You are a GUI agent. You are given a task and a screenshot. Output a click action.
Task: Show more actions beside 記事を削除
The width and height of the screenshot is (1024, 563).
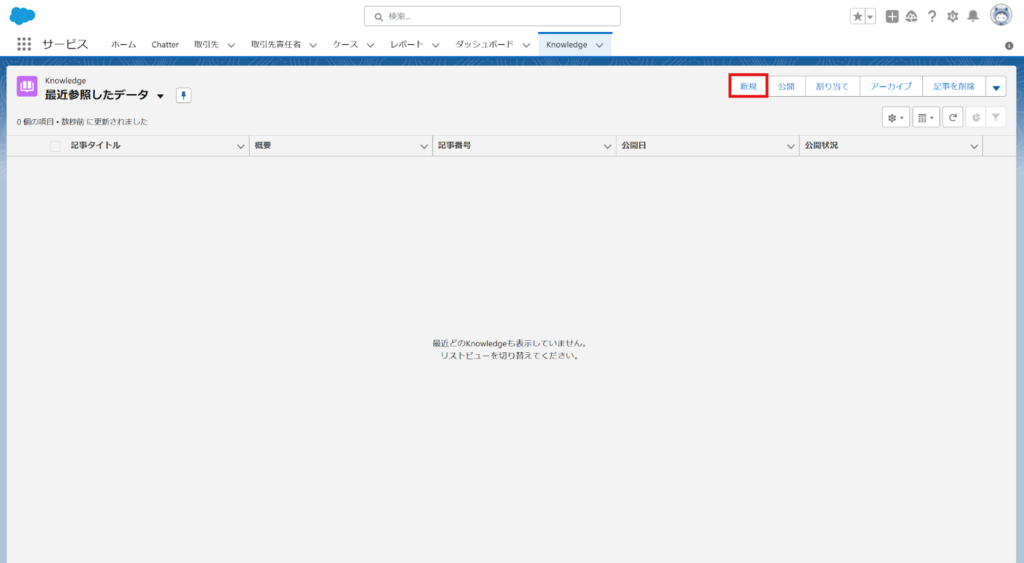995,87
